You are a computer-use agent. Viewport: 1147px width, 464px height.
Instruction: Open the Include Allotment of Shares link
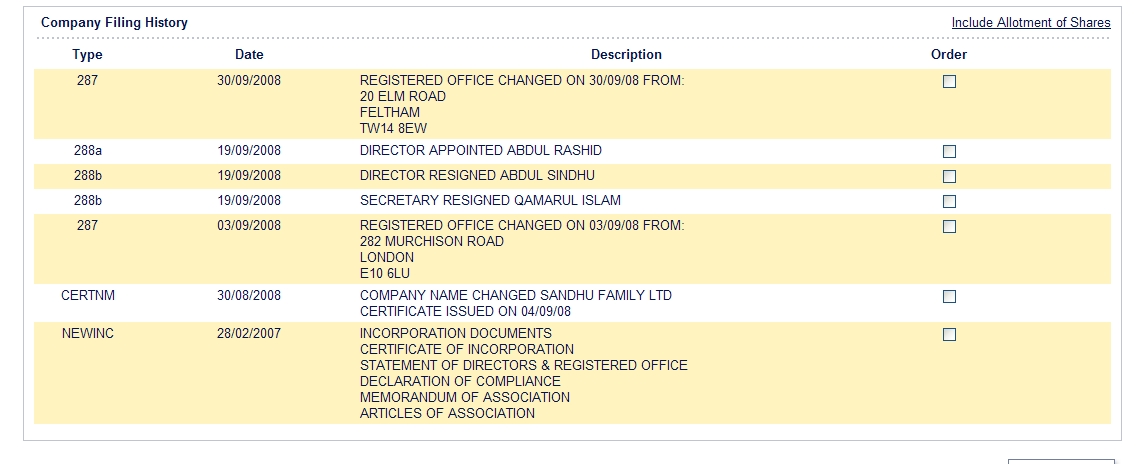tap(1031, 23)
